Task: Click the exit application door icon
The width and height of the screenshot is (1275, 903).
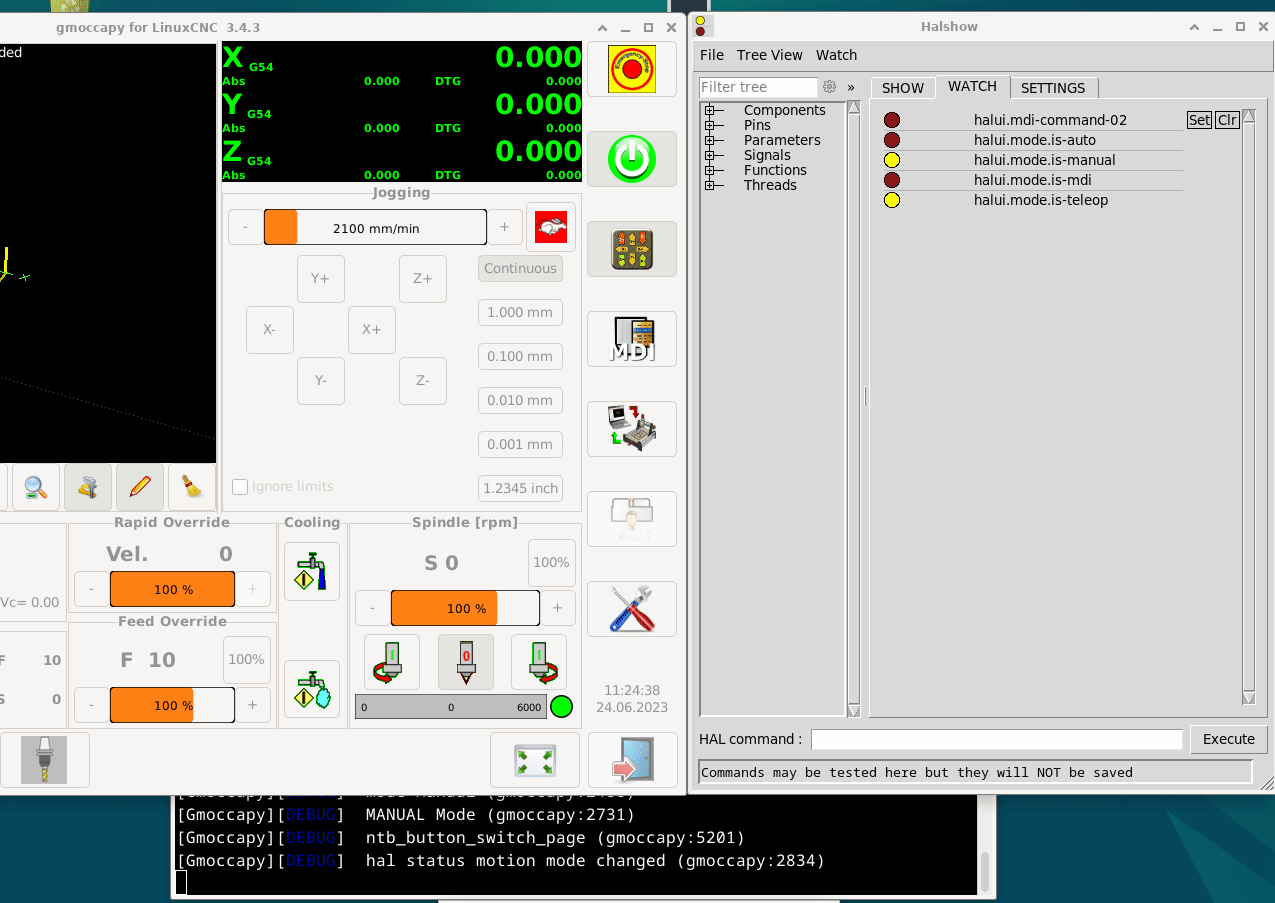Action: [x=632, y=761]
